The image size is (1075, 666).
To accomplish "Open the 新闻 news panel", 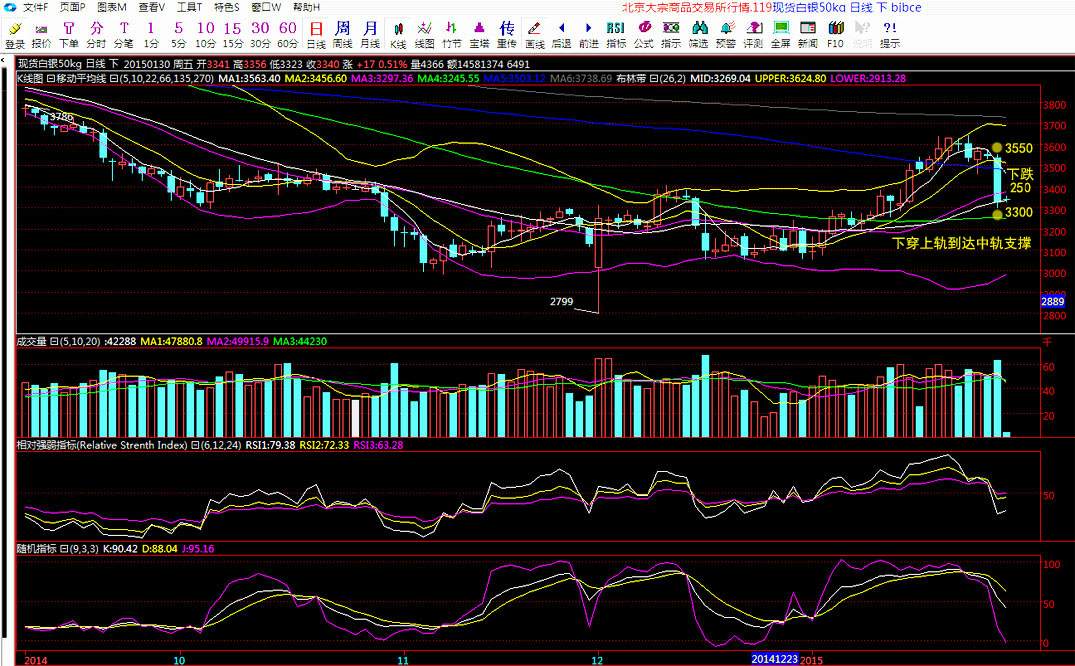I will pos(808,34).
